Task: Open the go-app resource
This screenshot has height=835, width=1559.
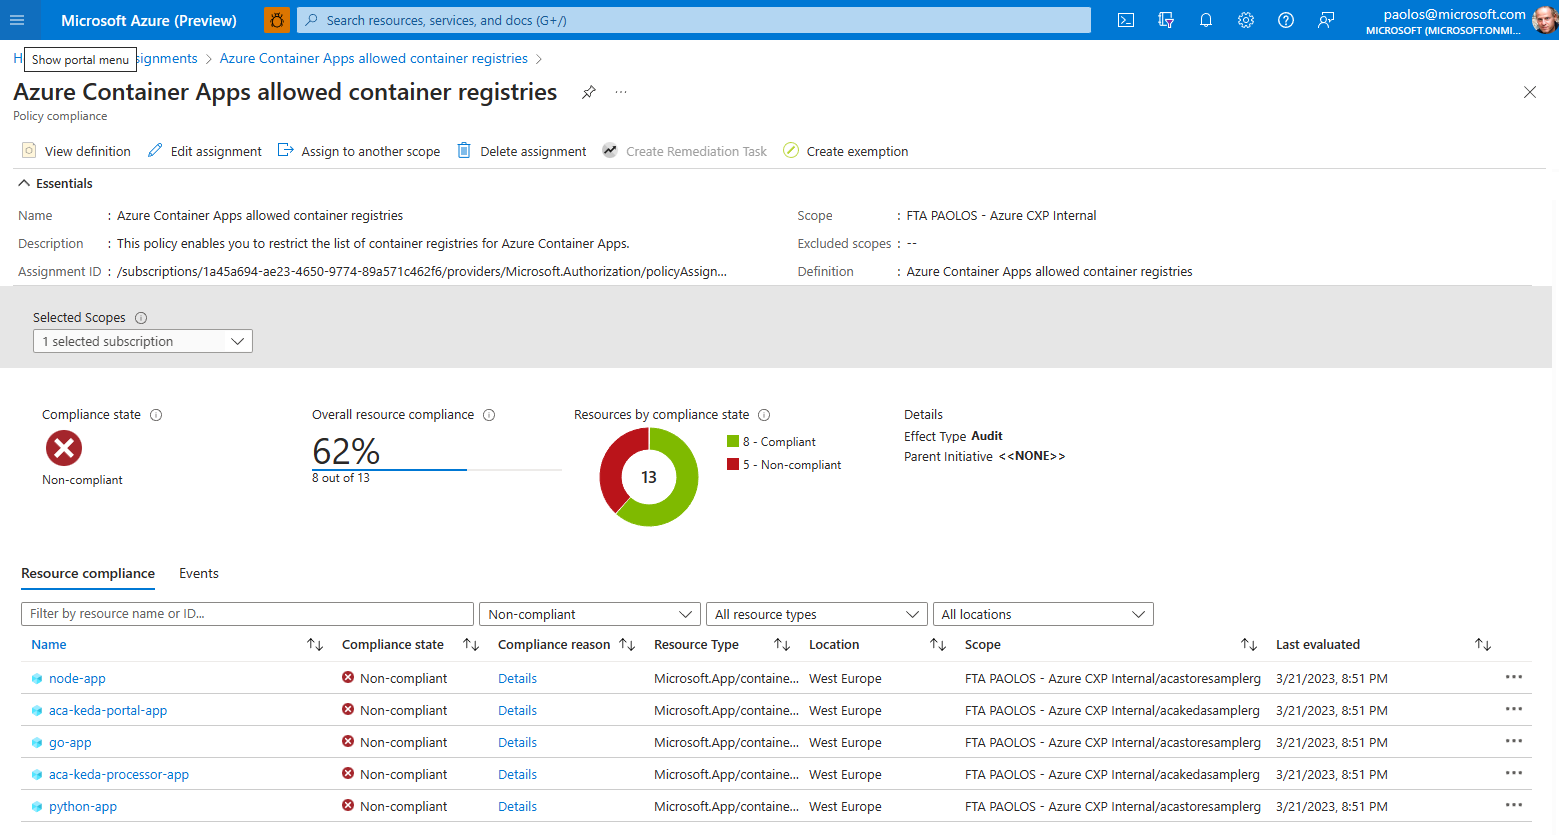Action: [x=70, y=742]
